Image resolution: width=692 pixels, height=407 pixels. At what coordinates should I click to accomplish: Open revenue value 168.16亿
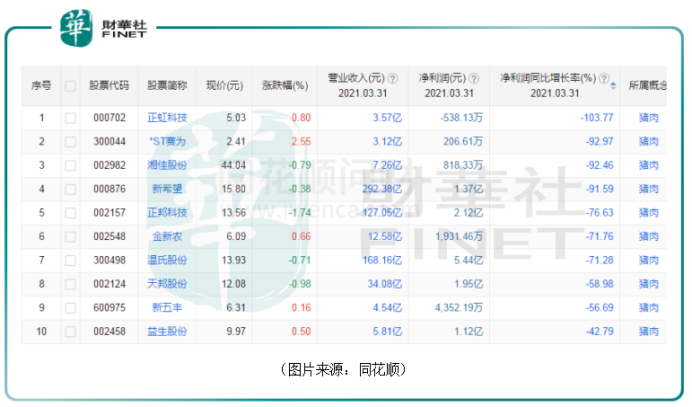coord(382,260)
